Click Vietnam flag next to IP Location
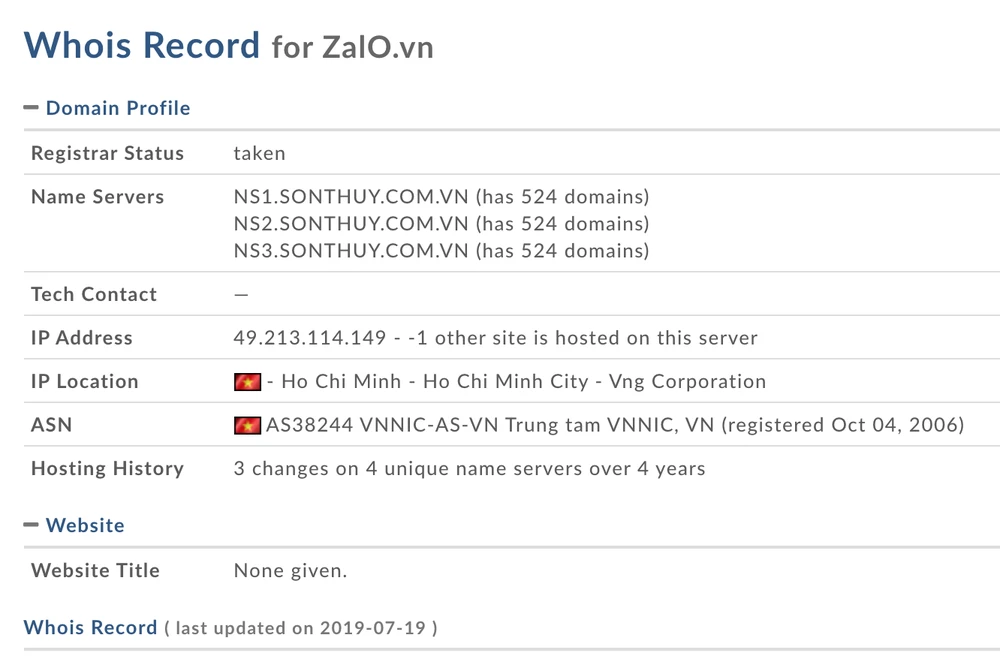This screenshot has width=1000, height=662. click(x=247, y=382)
